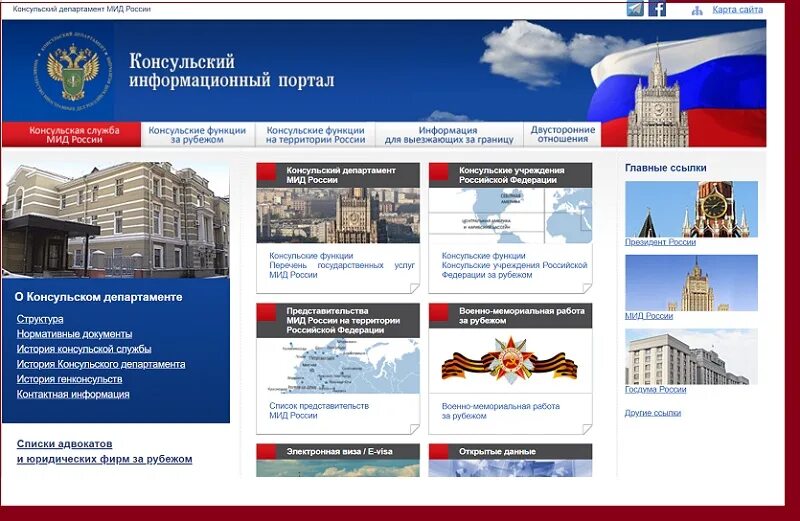The image size is (800, 521).
Task: Open the Госдума России link
Action: coord(655,389)
